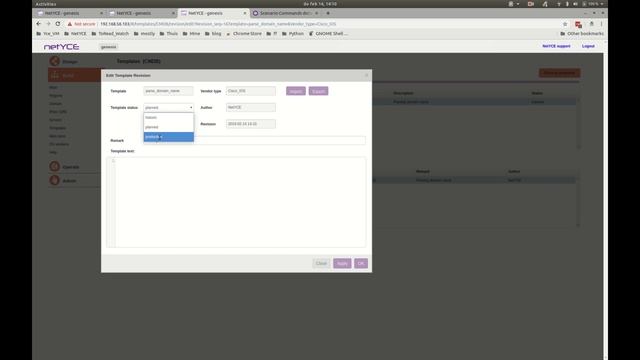The image size is (640, 360).
Task: Open the Template status dropdown
Action: point(168,107)
